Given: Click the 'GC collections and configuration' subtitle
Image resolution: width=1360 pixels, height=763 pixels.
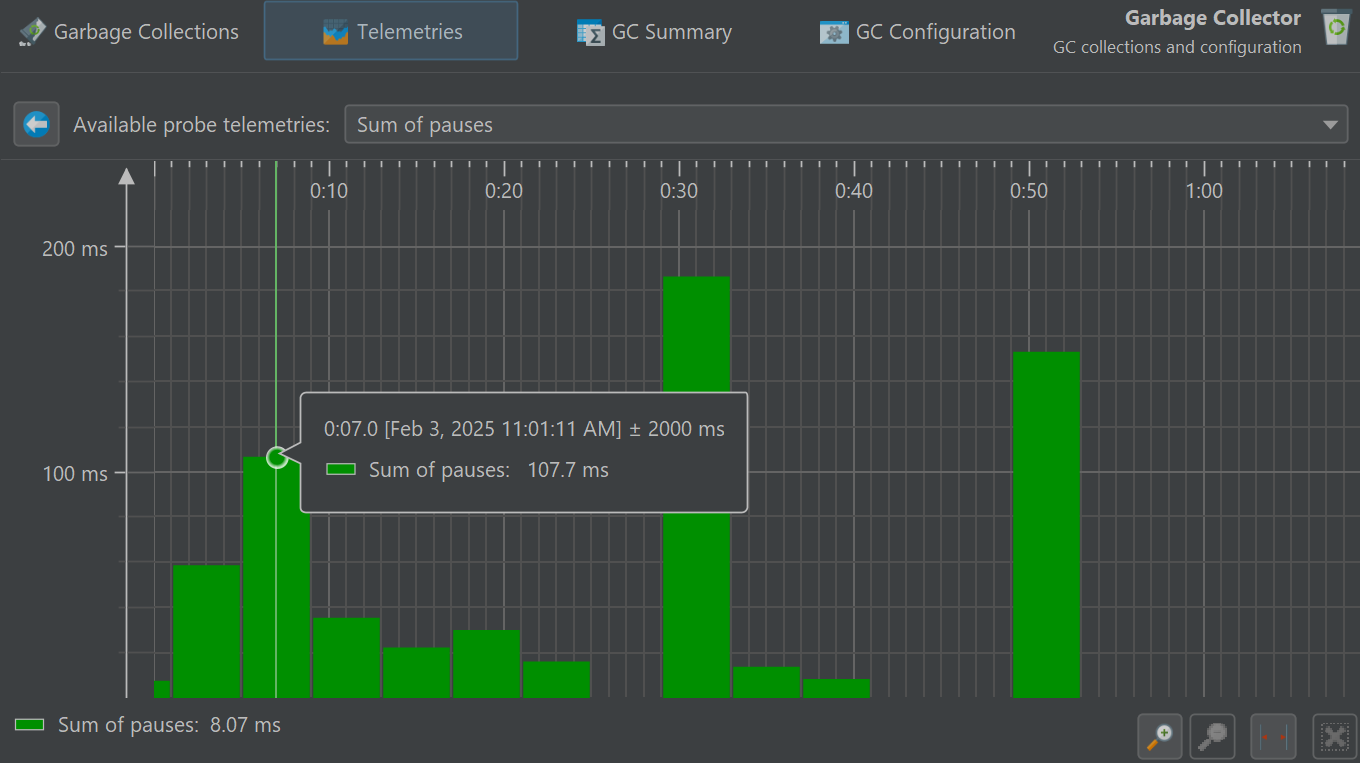Looking at the screenshot, I should click(x=1177, y=47).
